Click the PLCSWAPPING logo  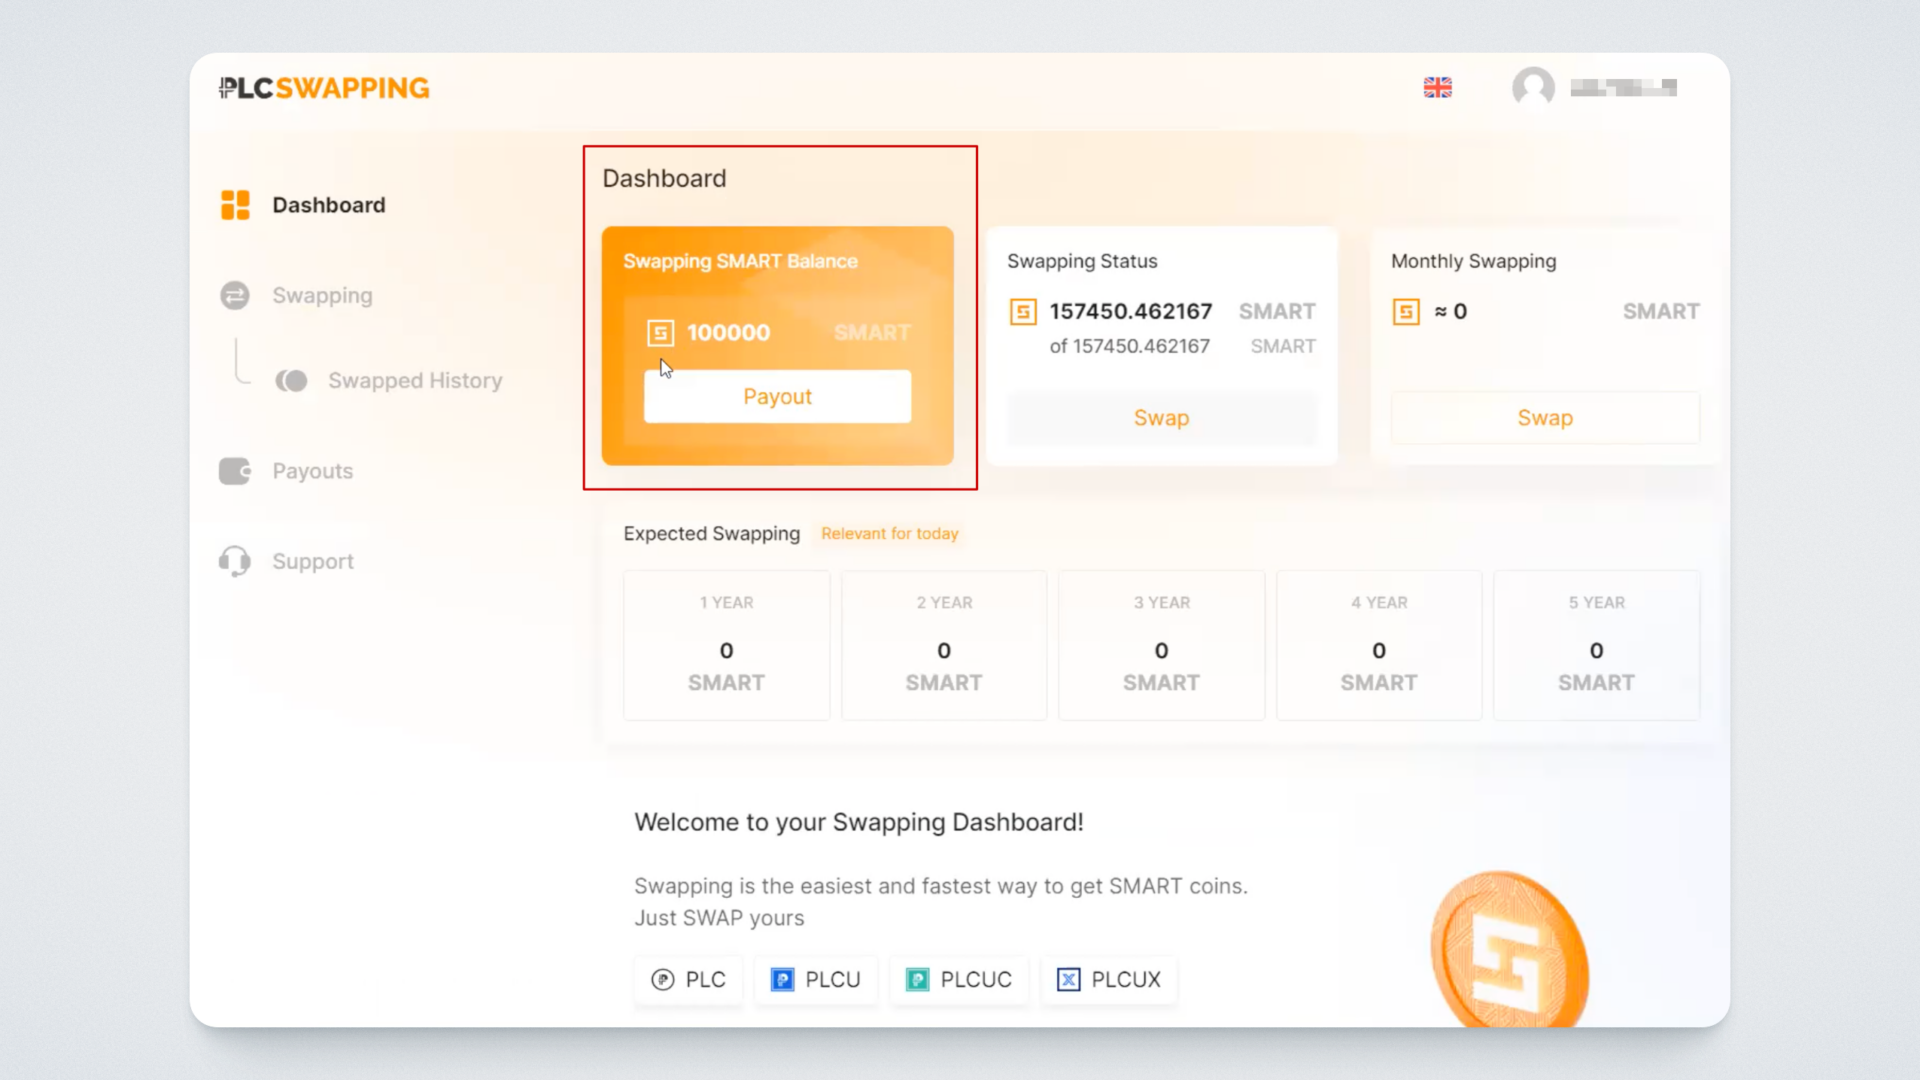pos(324,88)
